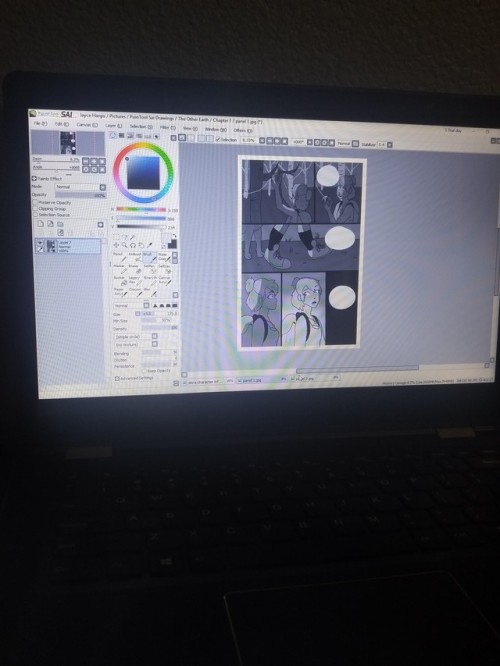Screen dimensions: 500x666
Task: Toggle Keep Opacity checkbox
Action: click(x=144, y=371)
